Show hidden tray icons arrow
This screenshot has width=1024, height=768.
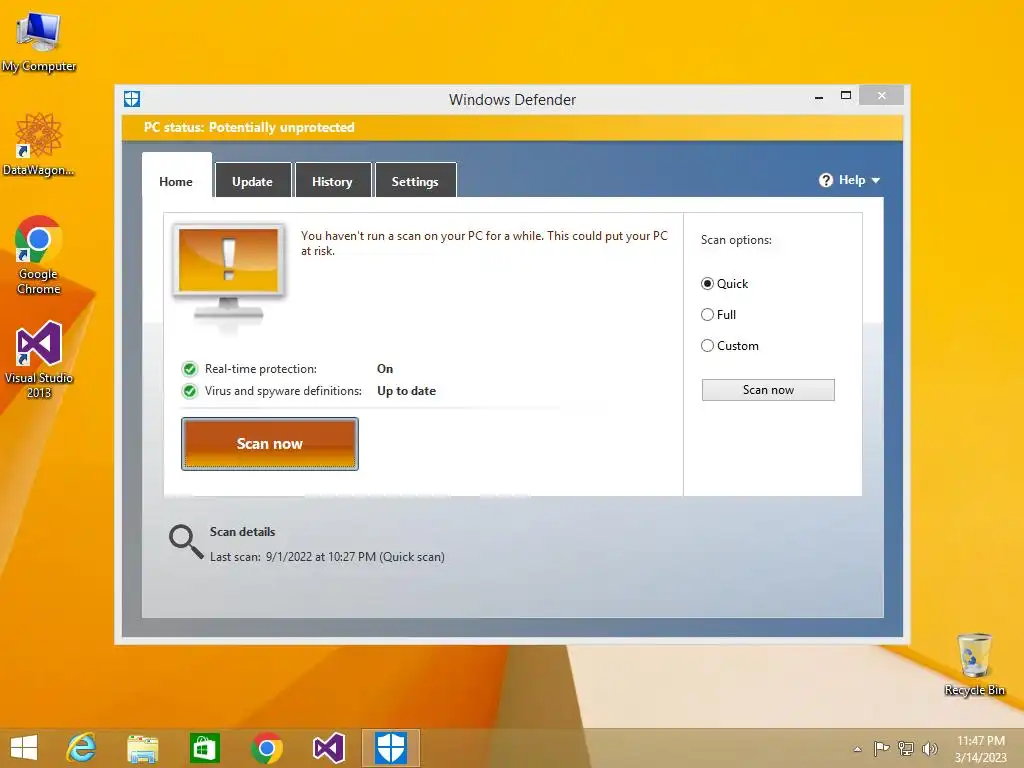(x=857, y=749)
